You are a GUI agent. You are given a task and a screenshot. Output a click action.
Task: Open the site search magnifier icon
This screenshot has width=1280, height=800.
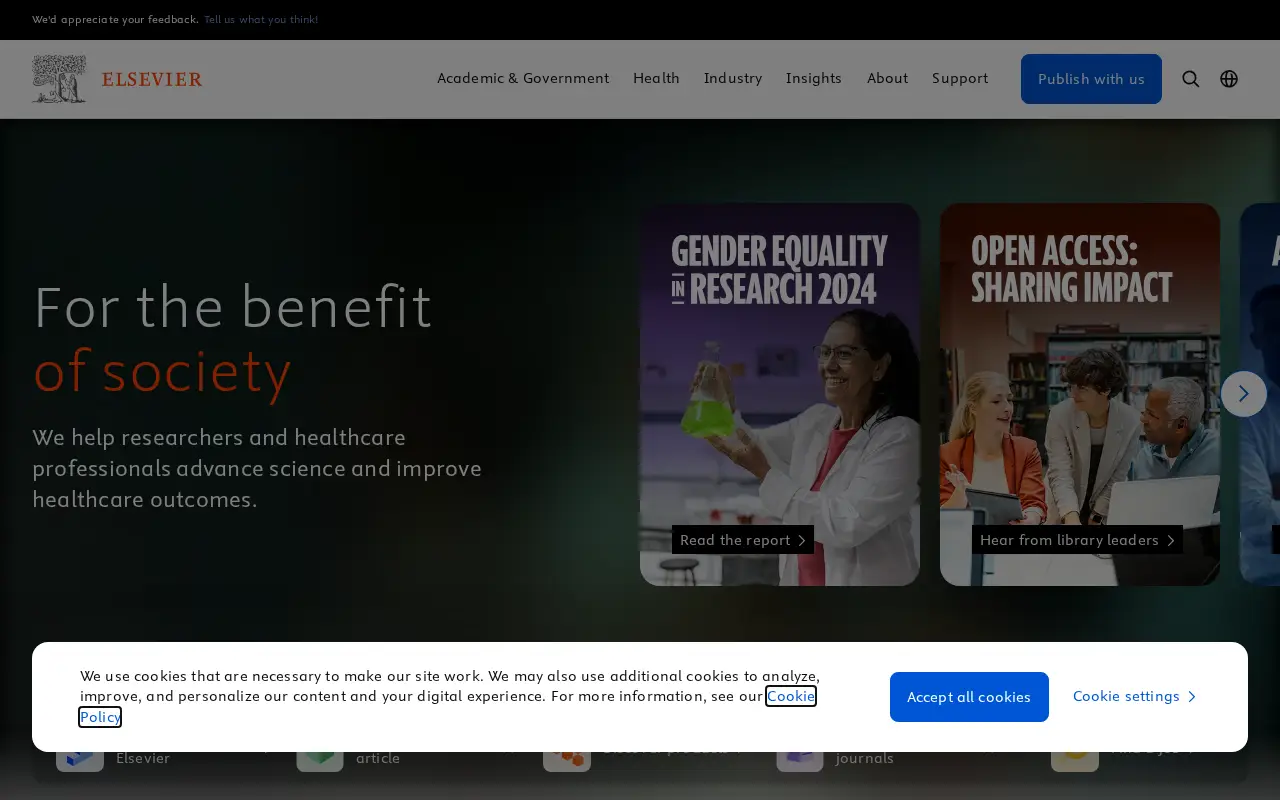(1190, 79)
